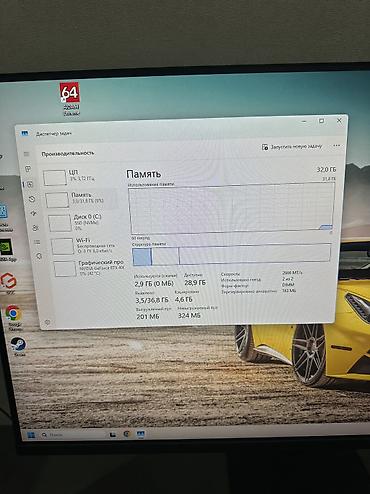This screenshot has width=370, height=494.
Task: Open Startup apps page from sidebar
Action: point(34,213)
